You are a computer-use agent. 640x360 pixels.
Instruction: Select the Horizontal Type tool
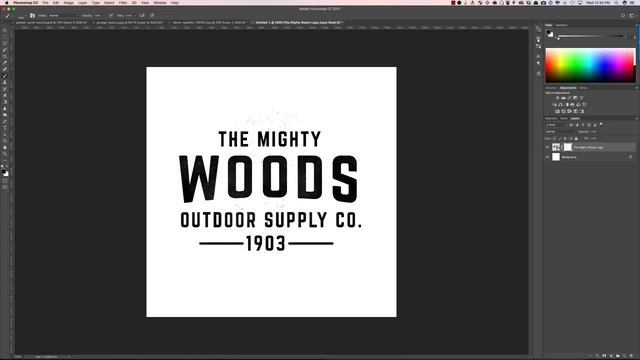point(5,128)
